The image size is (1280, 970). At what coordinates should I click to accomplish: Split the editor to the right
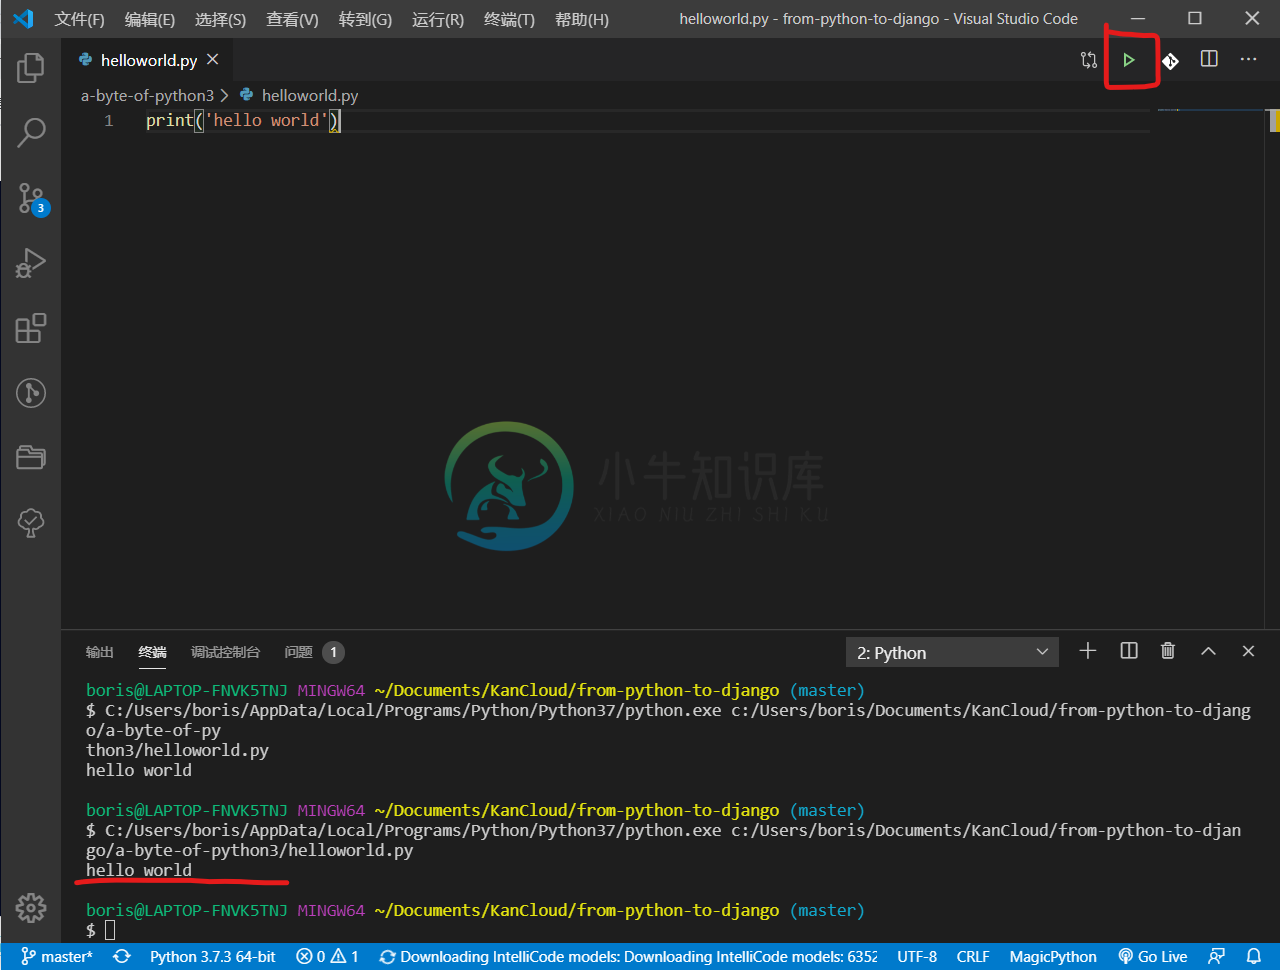pyautogui.click(x=1209, y=59)
